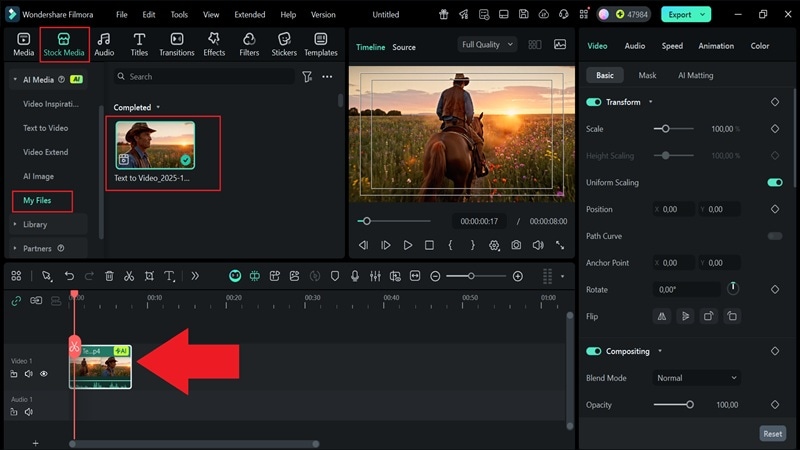Switch to the Animation tab
Screen dimensions: 800x450
[716, 46]
